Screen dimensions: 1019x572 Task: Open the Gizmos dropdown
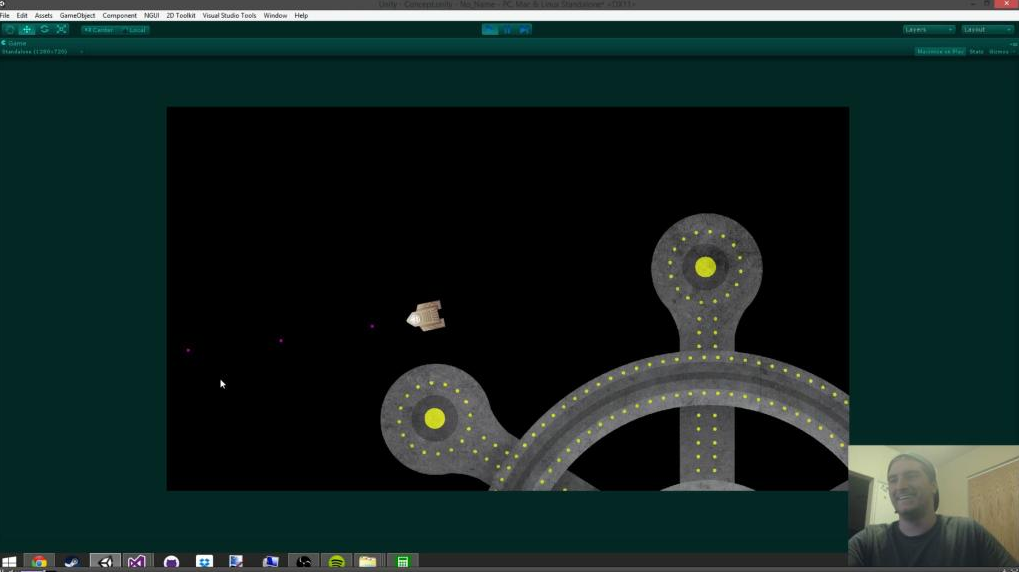click(x=1001, y=51)
